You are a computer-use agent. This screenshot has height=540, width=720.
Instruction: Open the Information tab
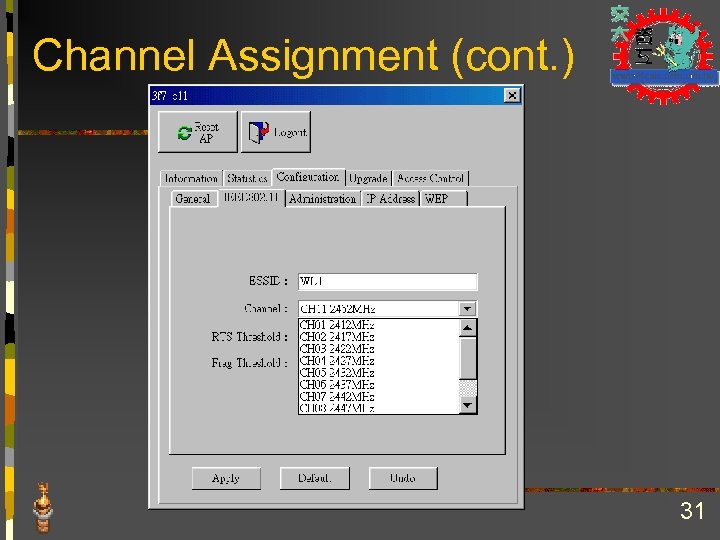pos(191,178)
